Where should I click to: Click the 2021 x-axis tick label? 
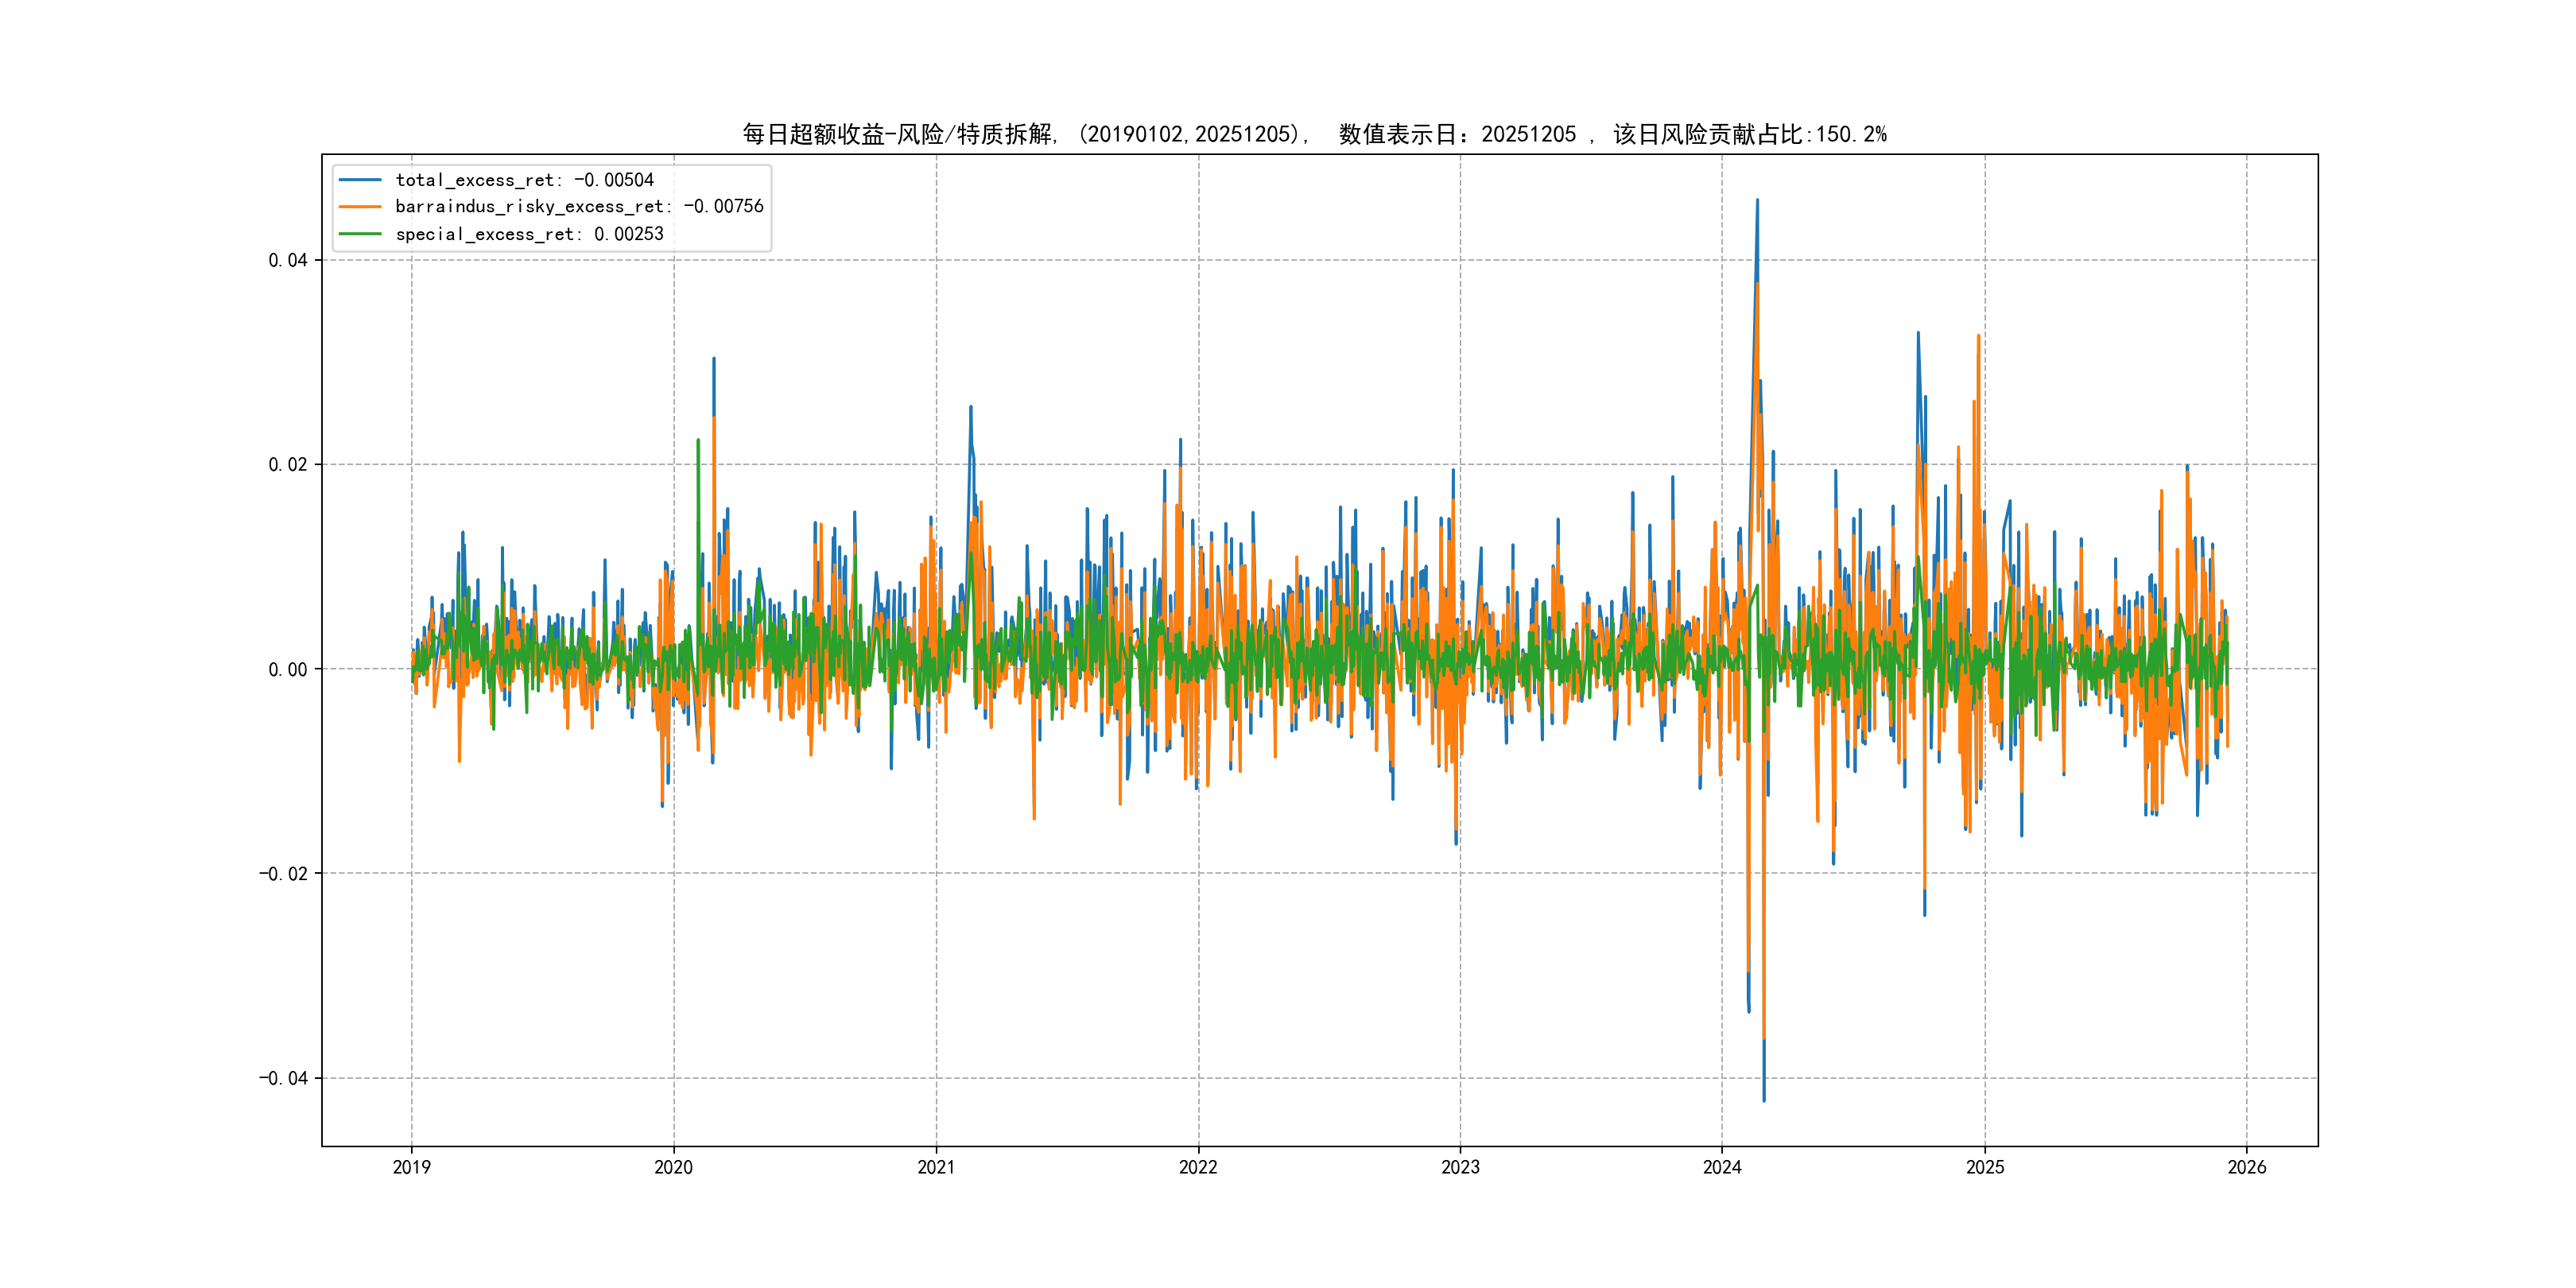click(x=936, y=1167)
